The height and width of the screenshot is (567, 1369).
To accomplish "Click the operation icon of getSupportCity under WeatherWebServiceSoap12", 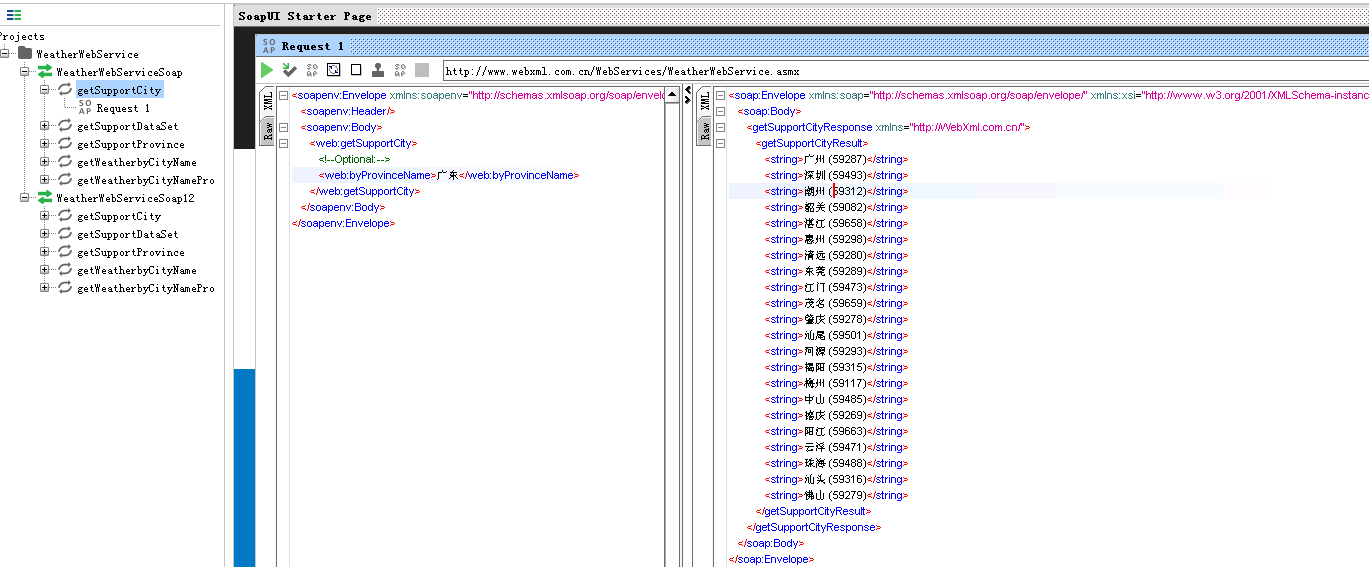I will click(65, 216).
